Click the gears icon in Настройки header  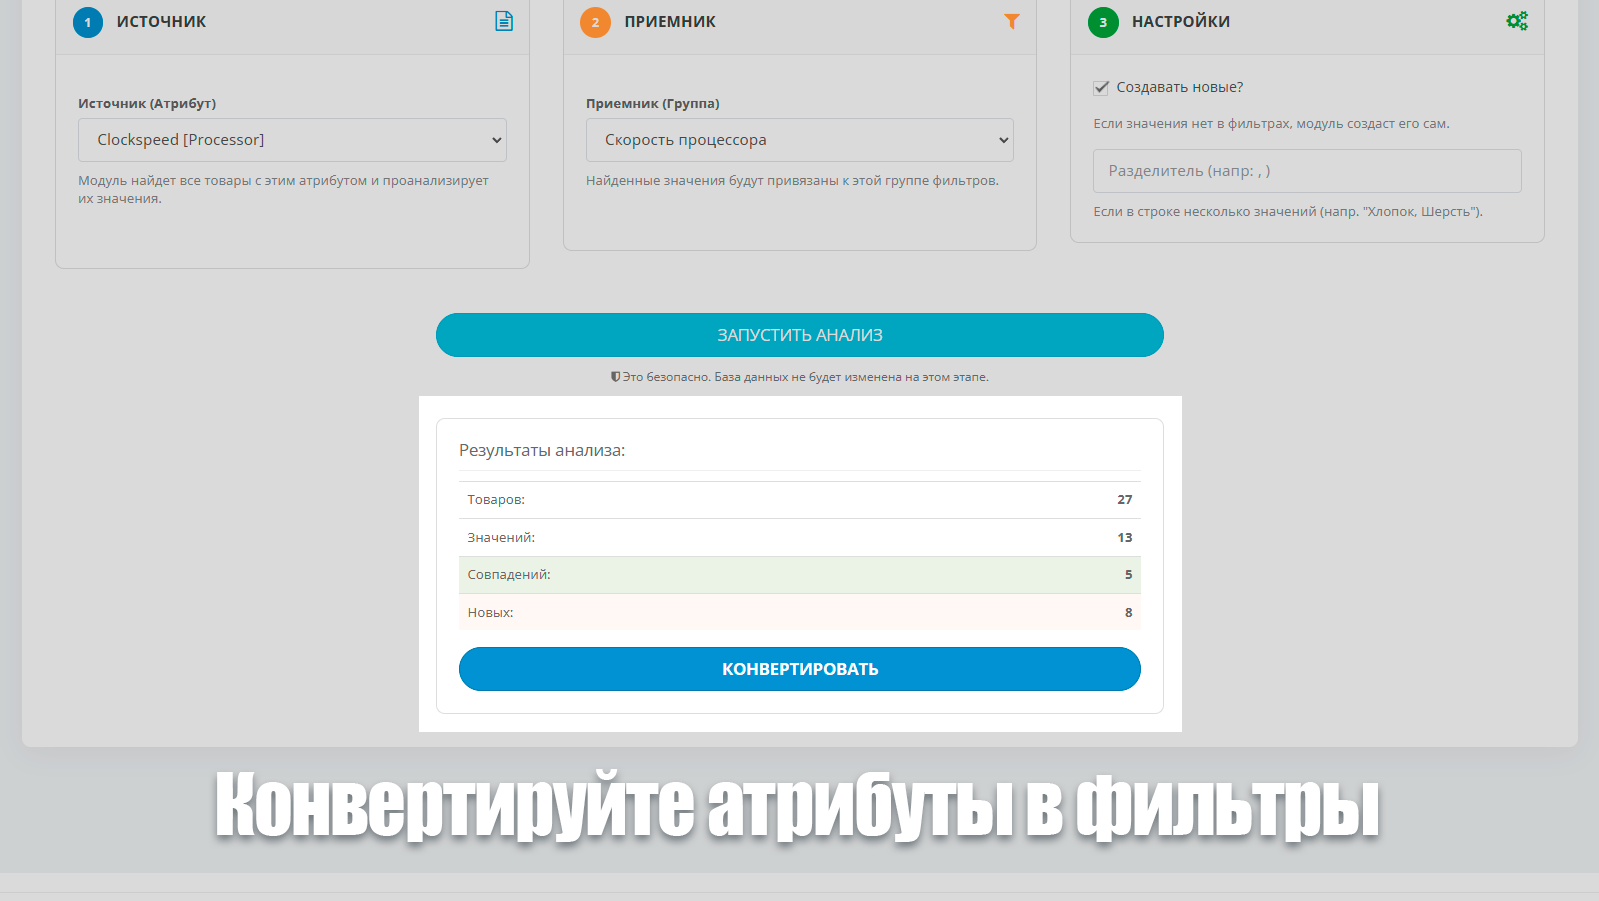pyautogui.click(x=1517, y=21)
